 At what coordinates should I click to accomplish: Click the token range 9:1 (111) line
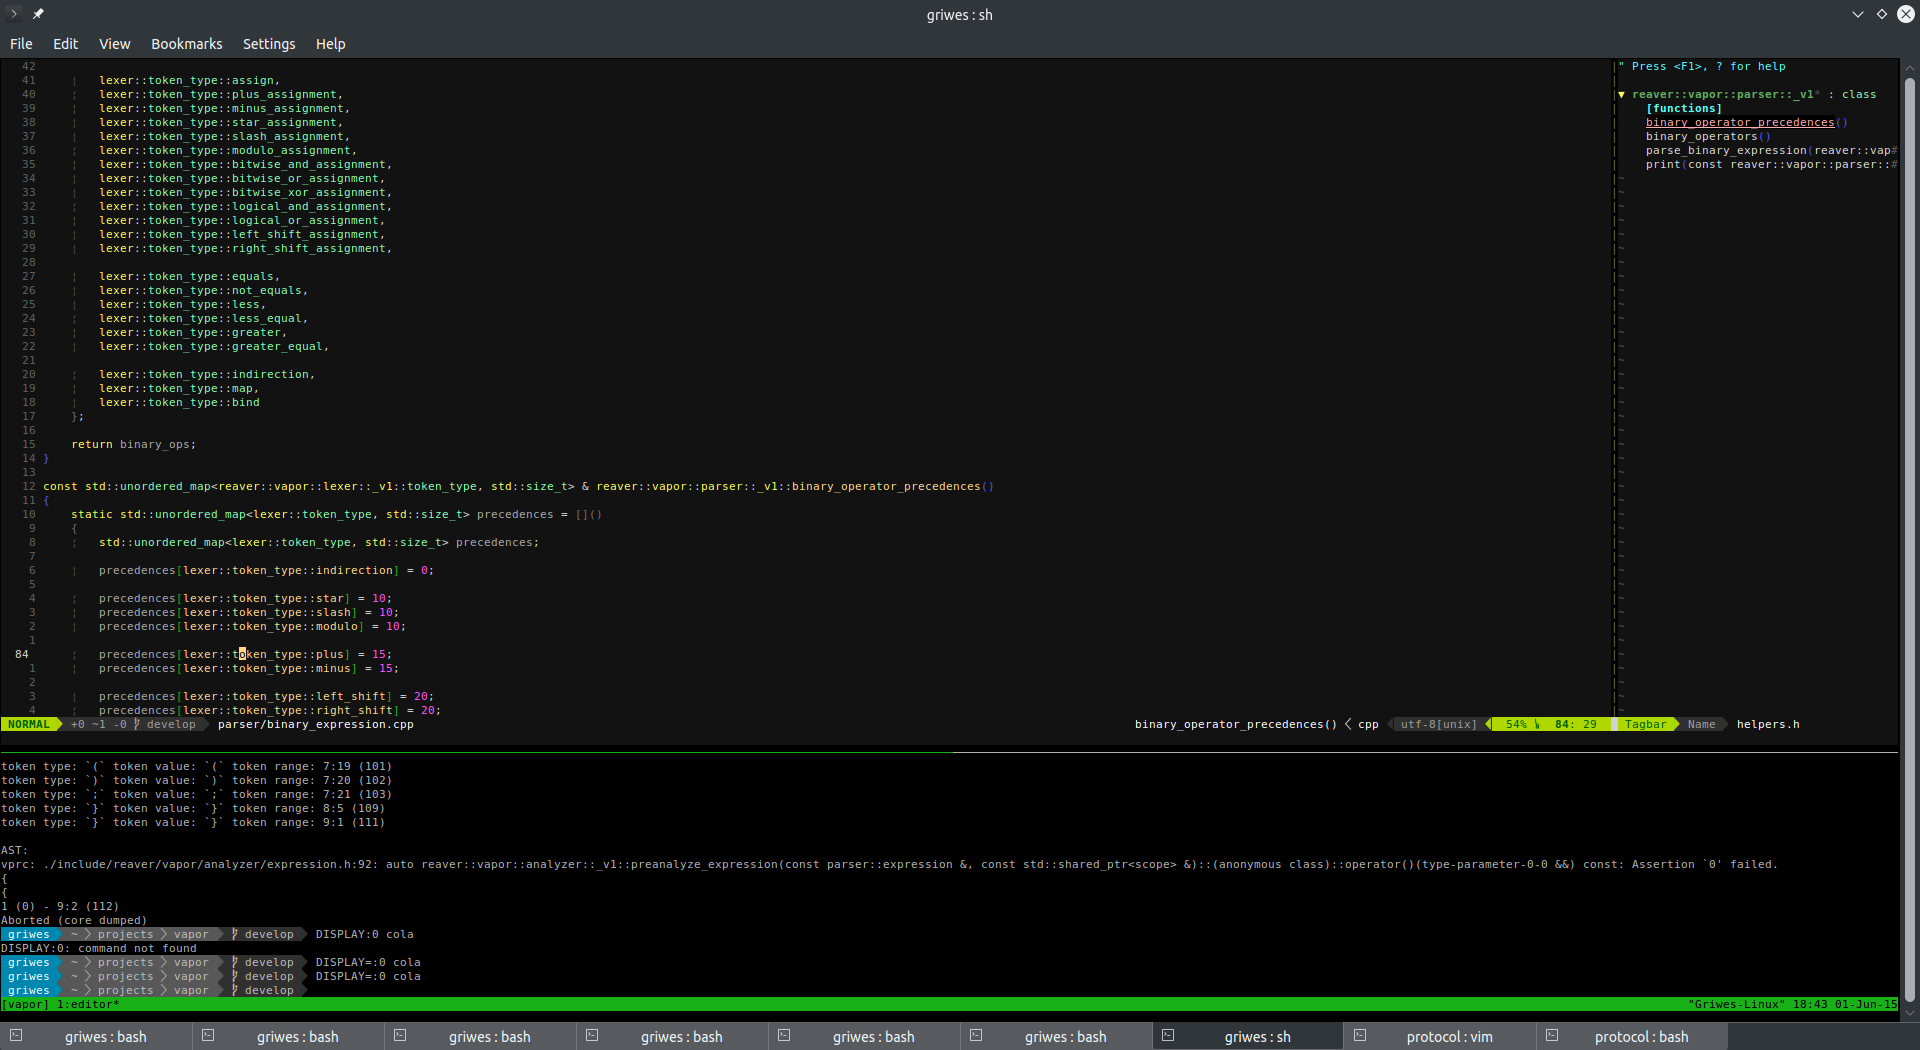192,823
